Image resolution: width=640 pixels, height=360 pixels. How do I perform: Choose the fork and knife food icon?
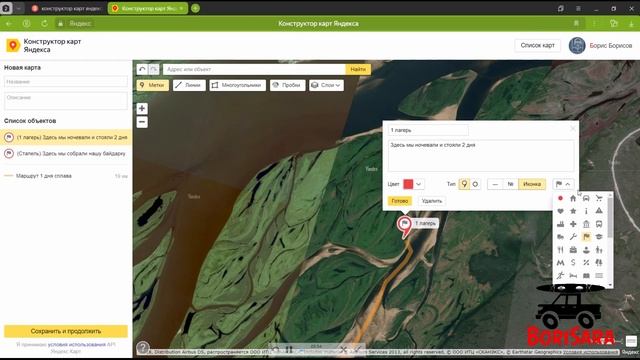(560, 250)
